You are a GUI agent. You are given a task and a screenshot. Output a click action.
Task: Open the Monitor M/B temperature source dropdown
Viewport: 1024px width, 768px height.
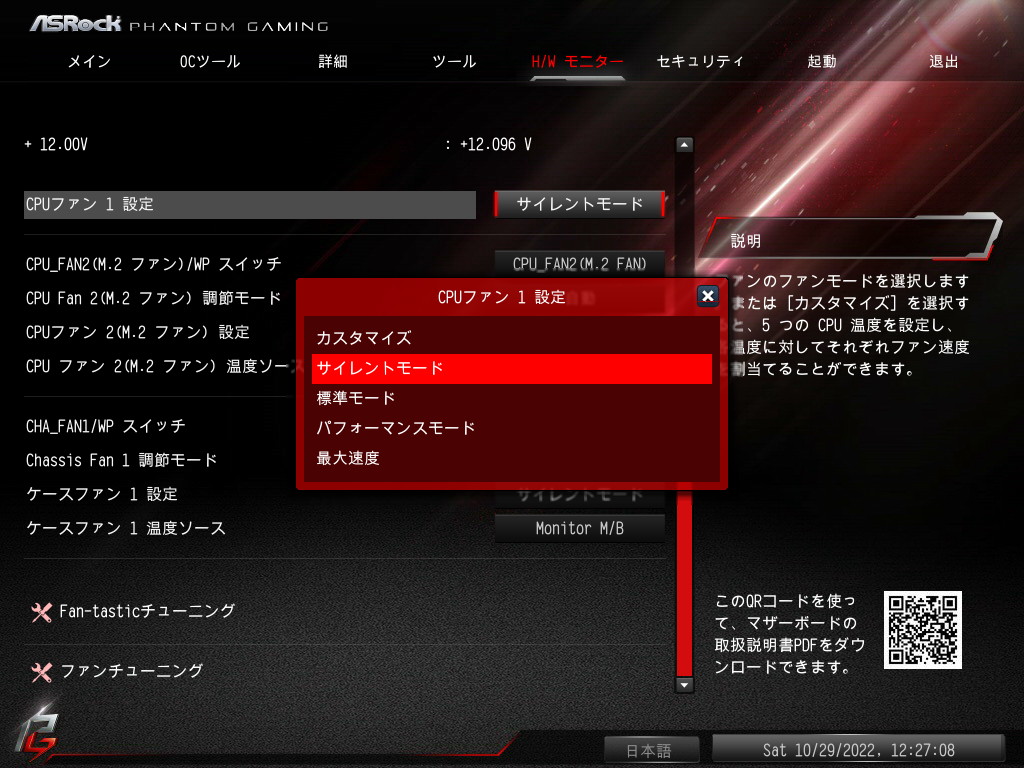point(579,528)
